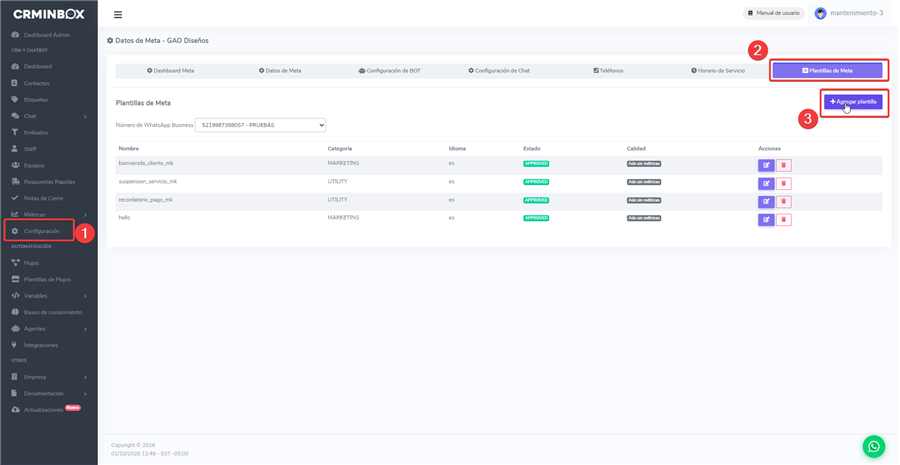Screen dimensions: 900x465
Task: Open Plantillas de Flujos in sidebar
Action: [x=41, y=280]
